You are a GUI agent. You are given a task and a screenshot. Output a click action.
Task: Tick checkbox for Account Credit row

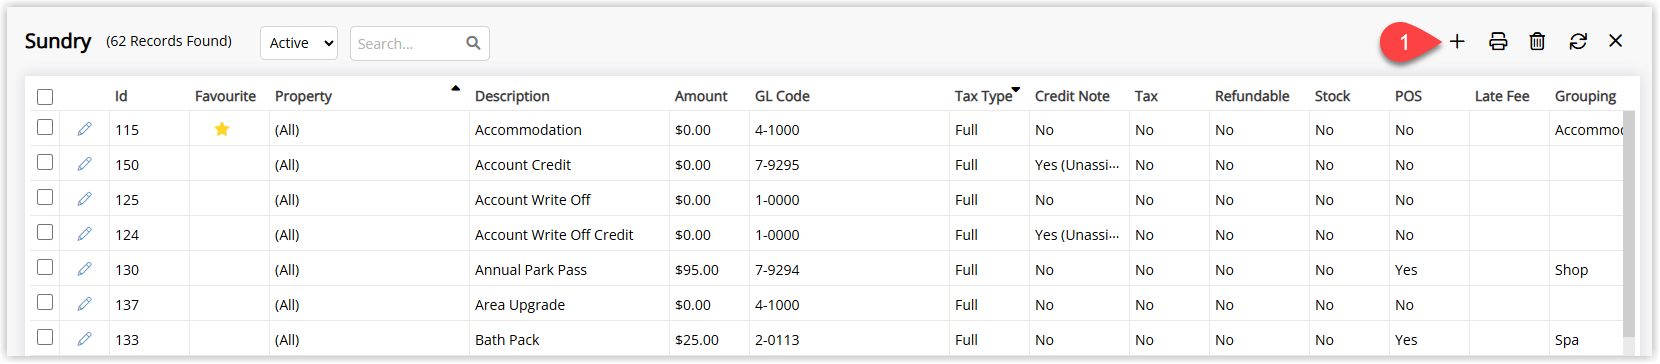tap(45, 162)
